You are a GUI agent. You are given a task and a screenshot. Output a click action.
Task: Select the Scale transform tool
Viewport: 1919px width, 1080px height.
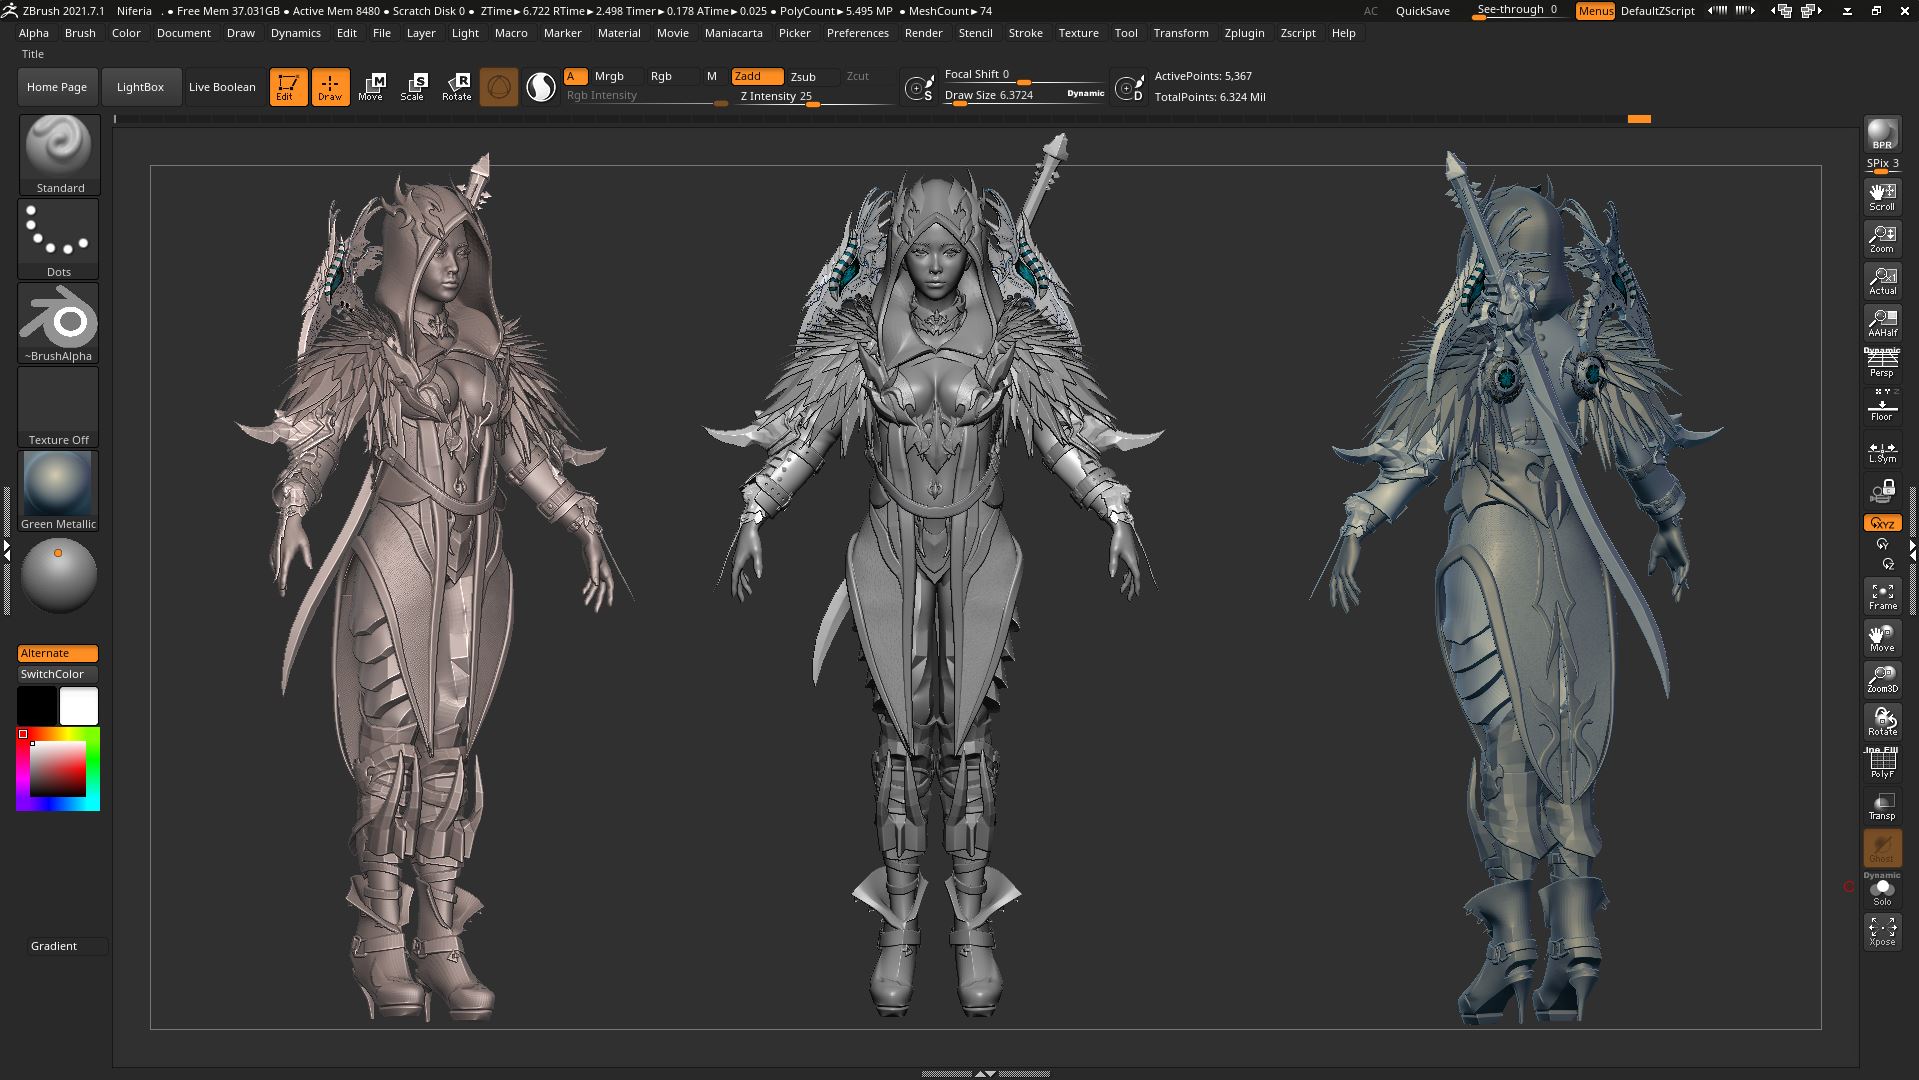[x=414, y=87]
